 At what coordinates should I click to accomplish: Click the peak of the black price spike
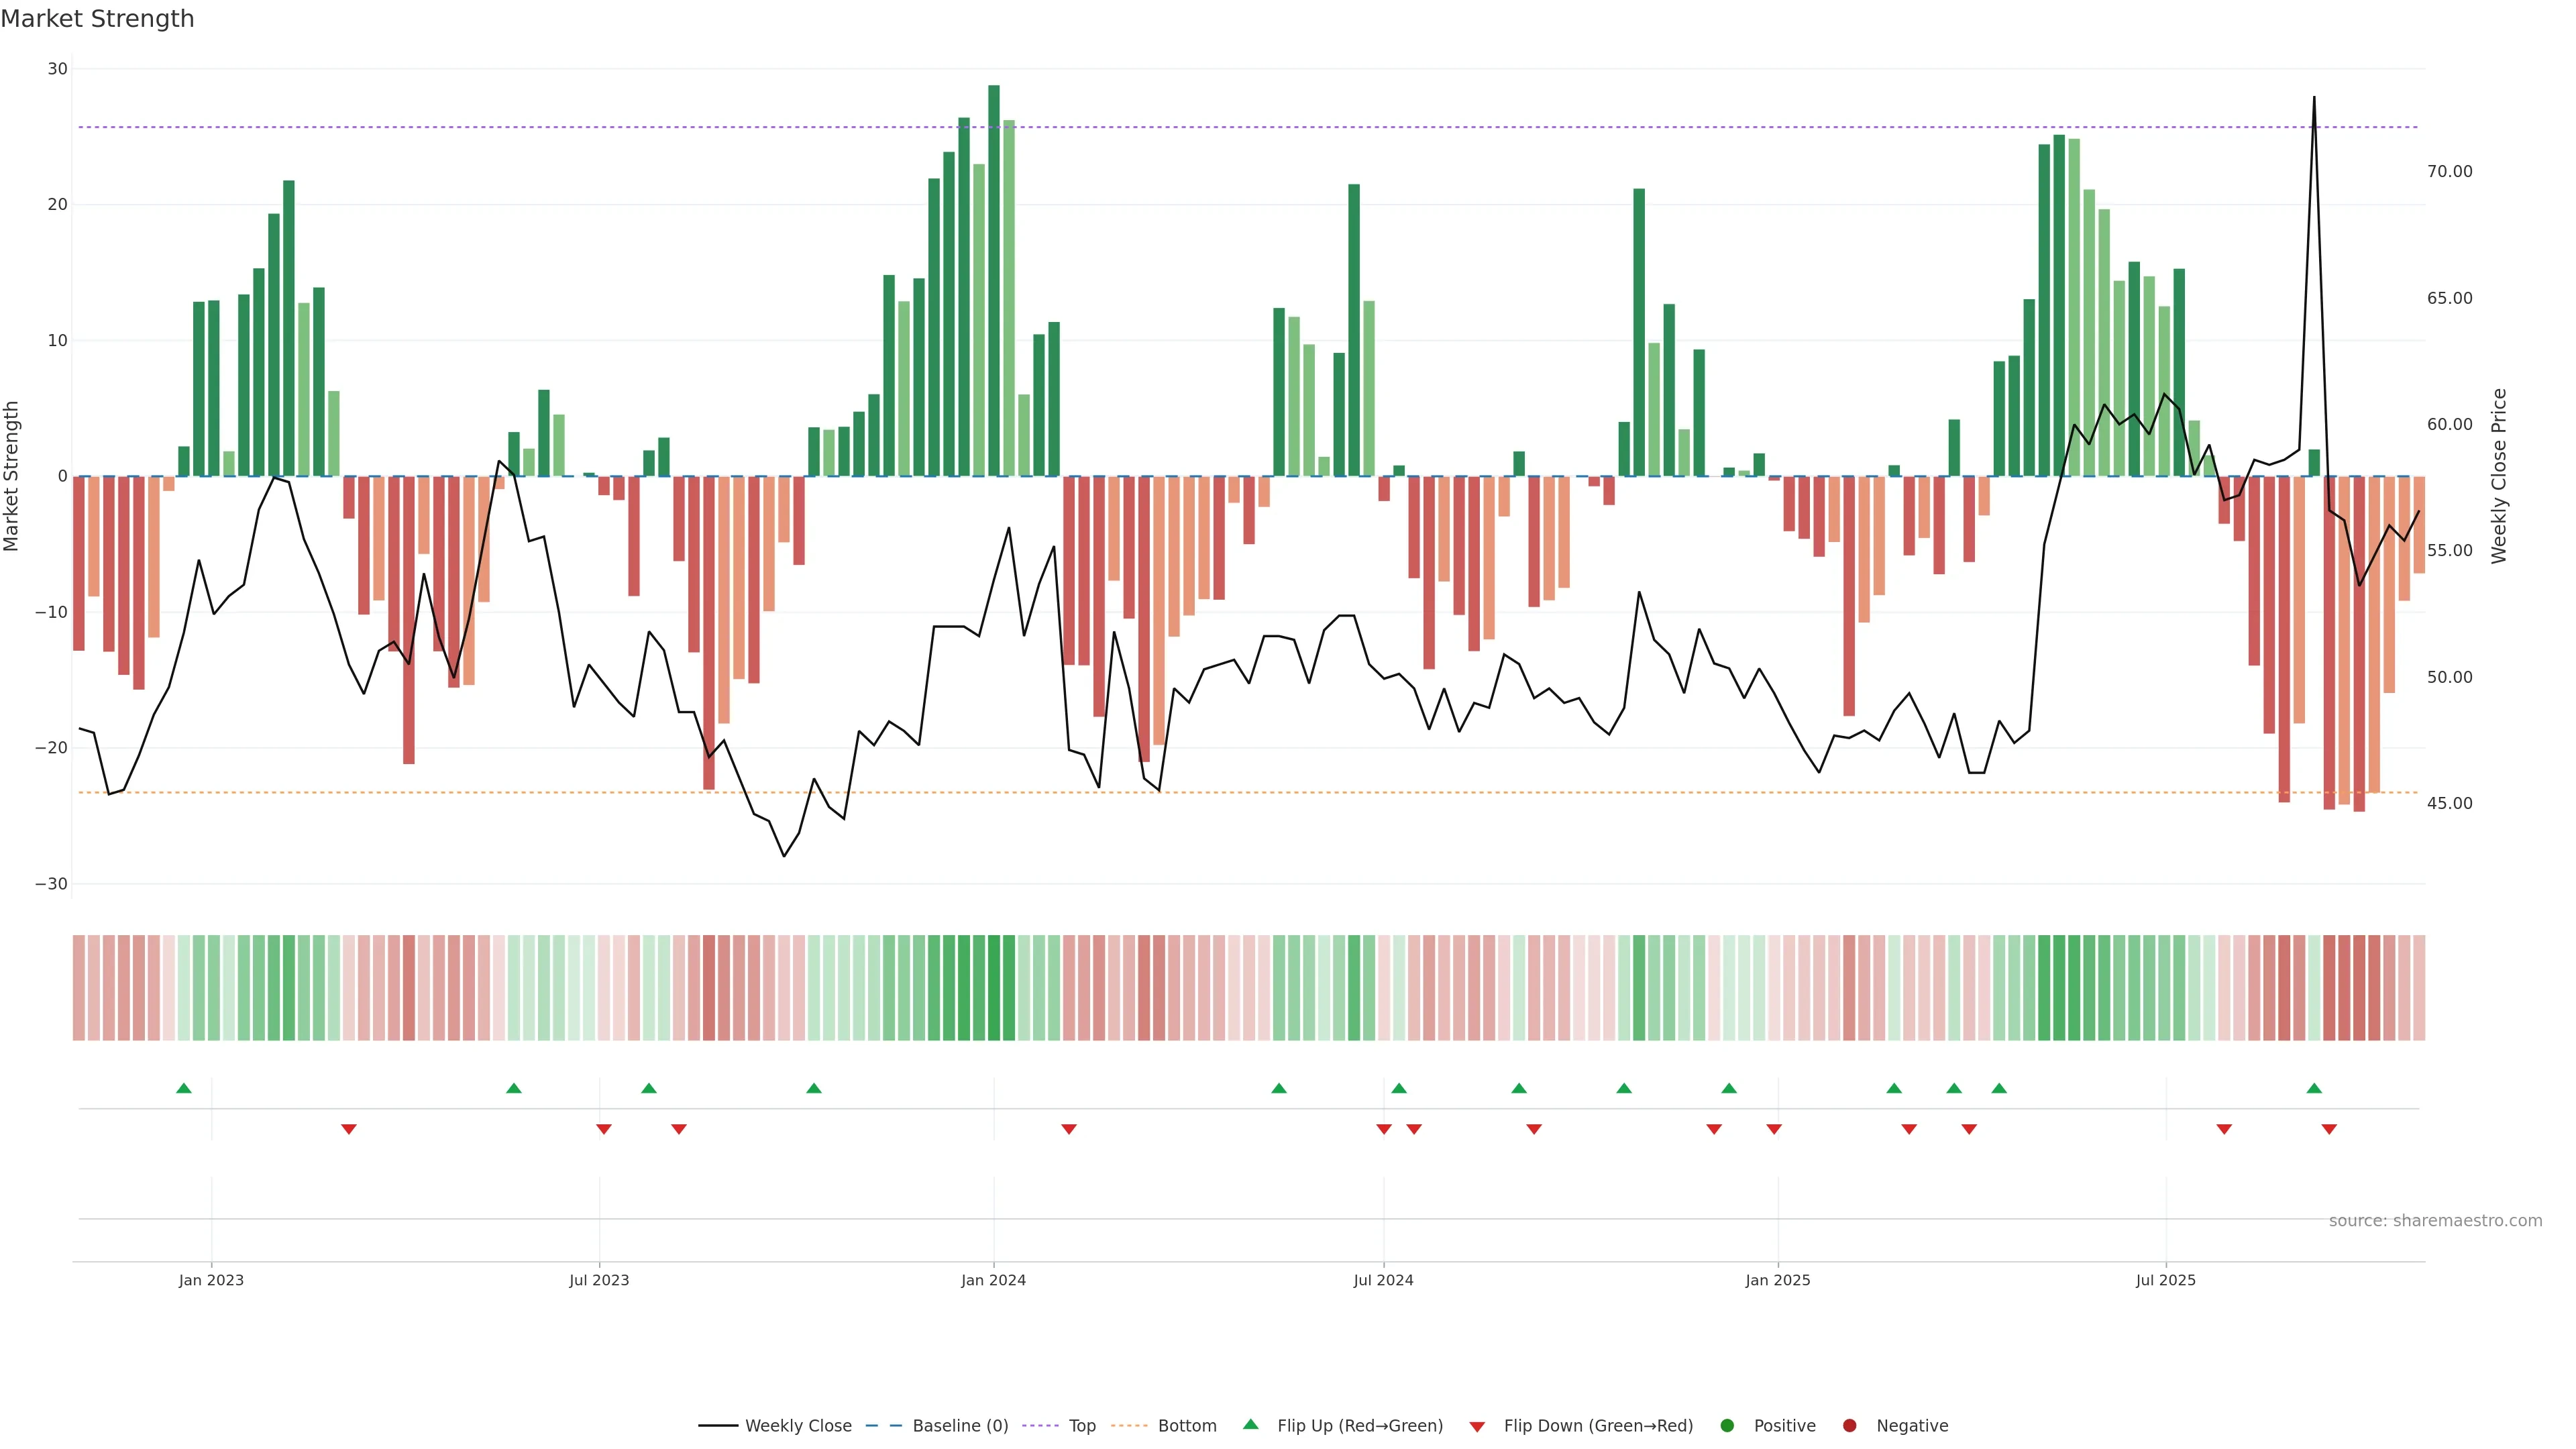click(2314, 98)
